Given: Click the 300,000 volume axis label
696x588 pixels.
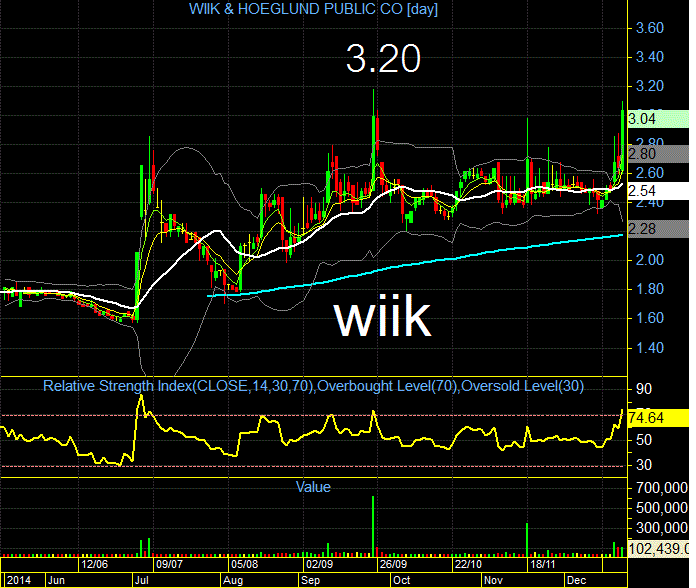Looking at the screenshot, I should click(x=662, y=528).
